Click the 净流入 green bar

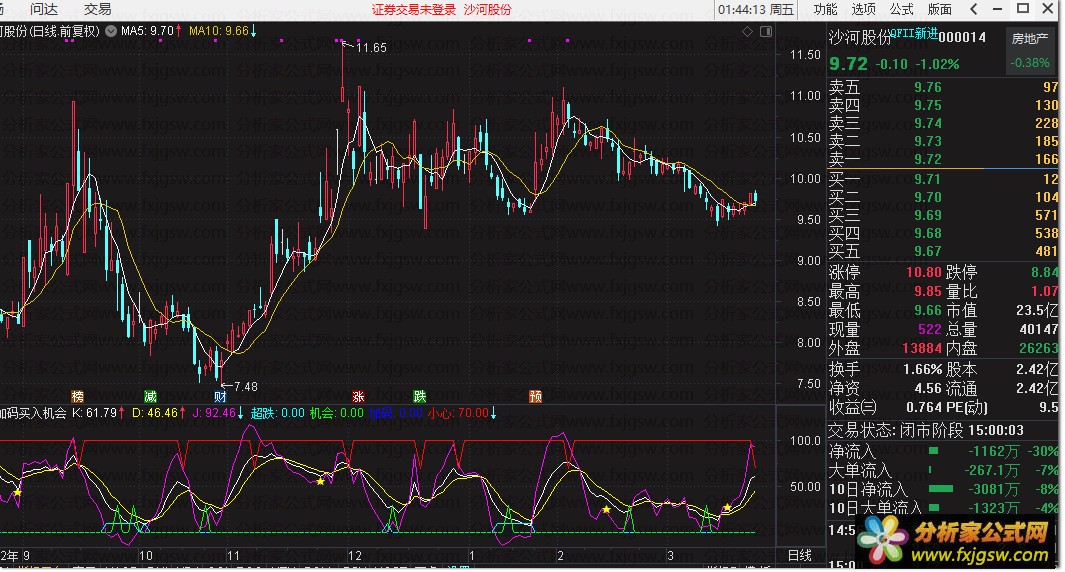[933, 451]
